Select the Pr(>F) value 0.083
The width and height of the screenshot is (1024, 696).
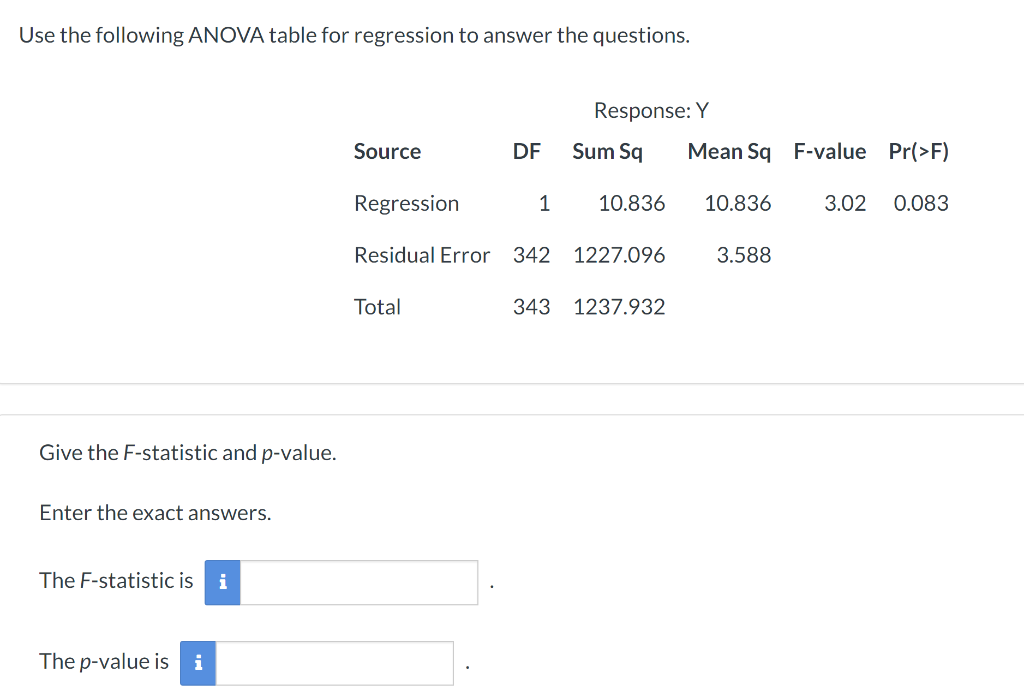tap(921, 203)
